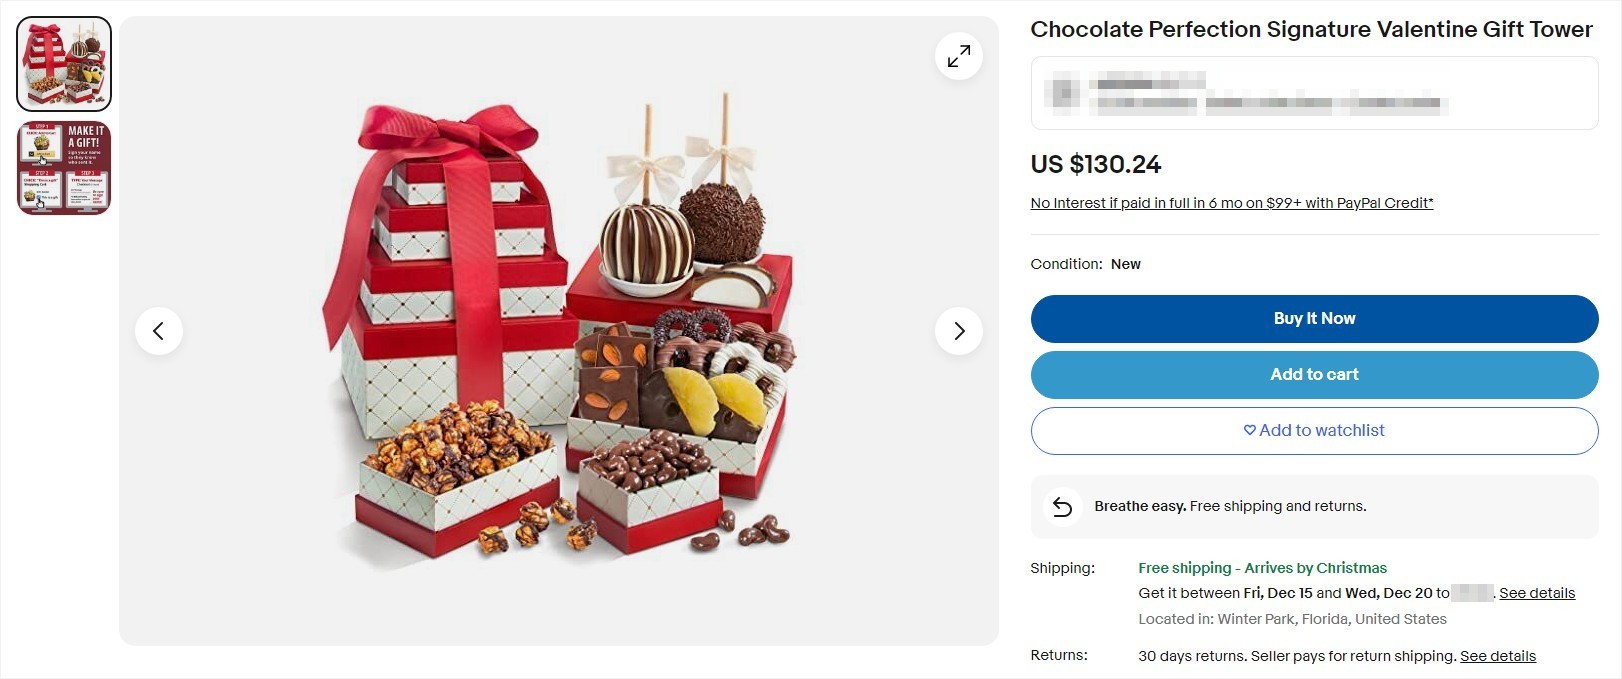1622x679 pixels.
Task: Click the returns arrow icon beside Breathe easy
Action: 1062,506
